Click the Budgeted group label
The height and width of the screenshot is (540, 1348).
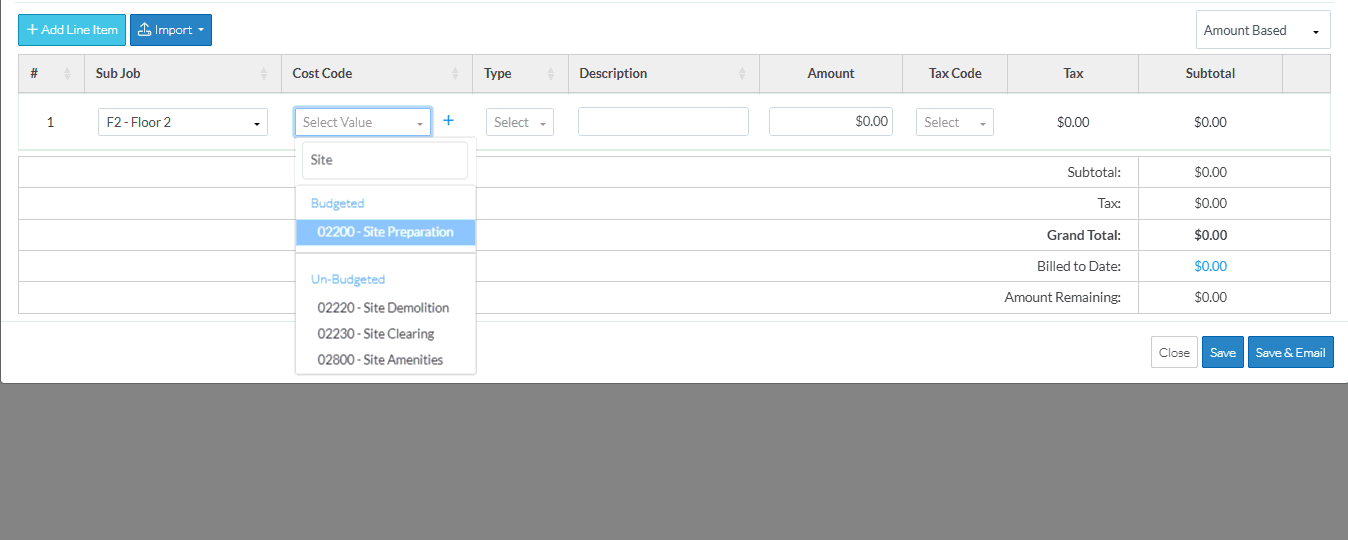click(338, 203)
